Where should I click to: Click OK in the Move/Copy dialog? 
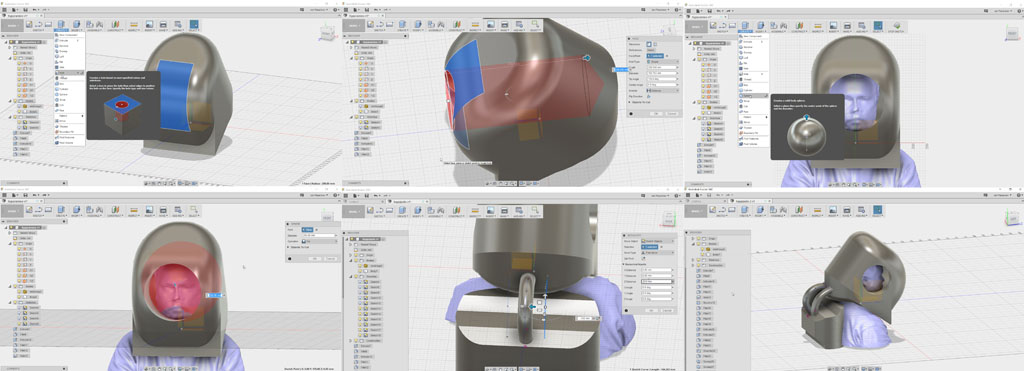point(650,310)
